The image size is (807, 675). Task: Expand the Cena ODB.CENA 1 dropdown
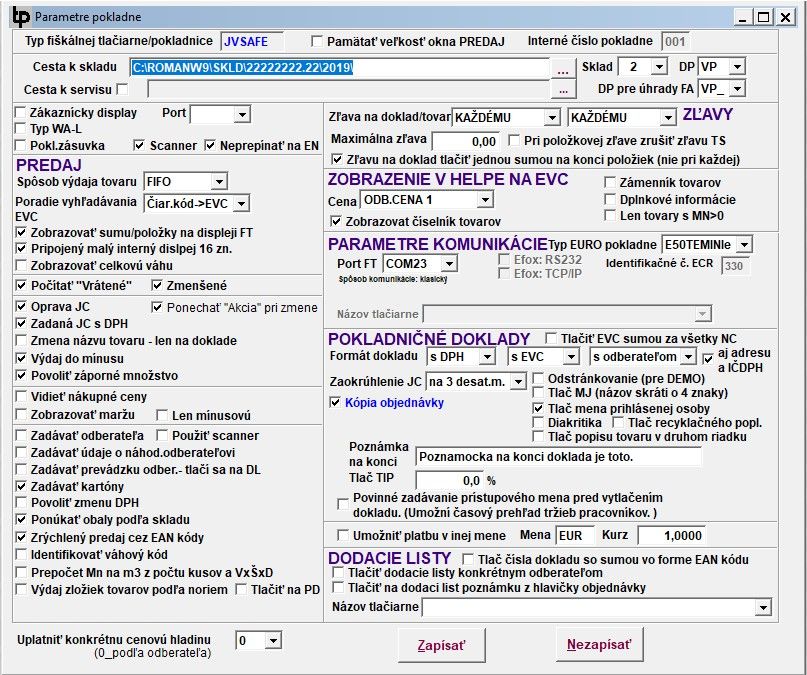coord(485,200)
